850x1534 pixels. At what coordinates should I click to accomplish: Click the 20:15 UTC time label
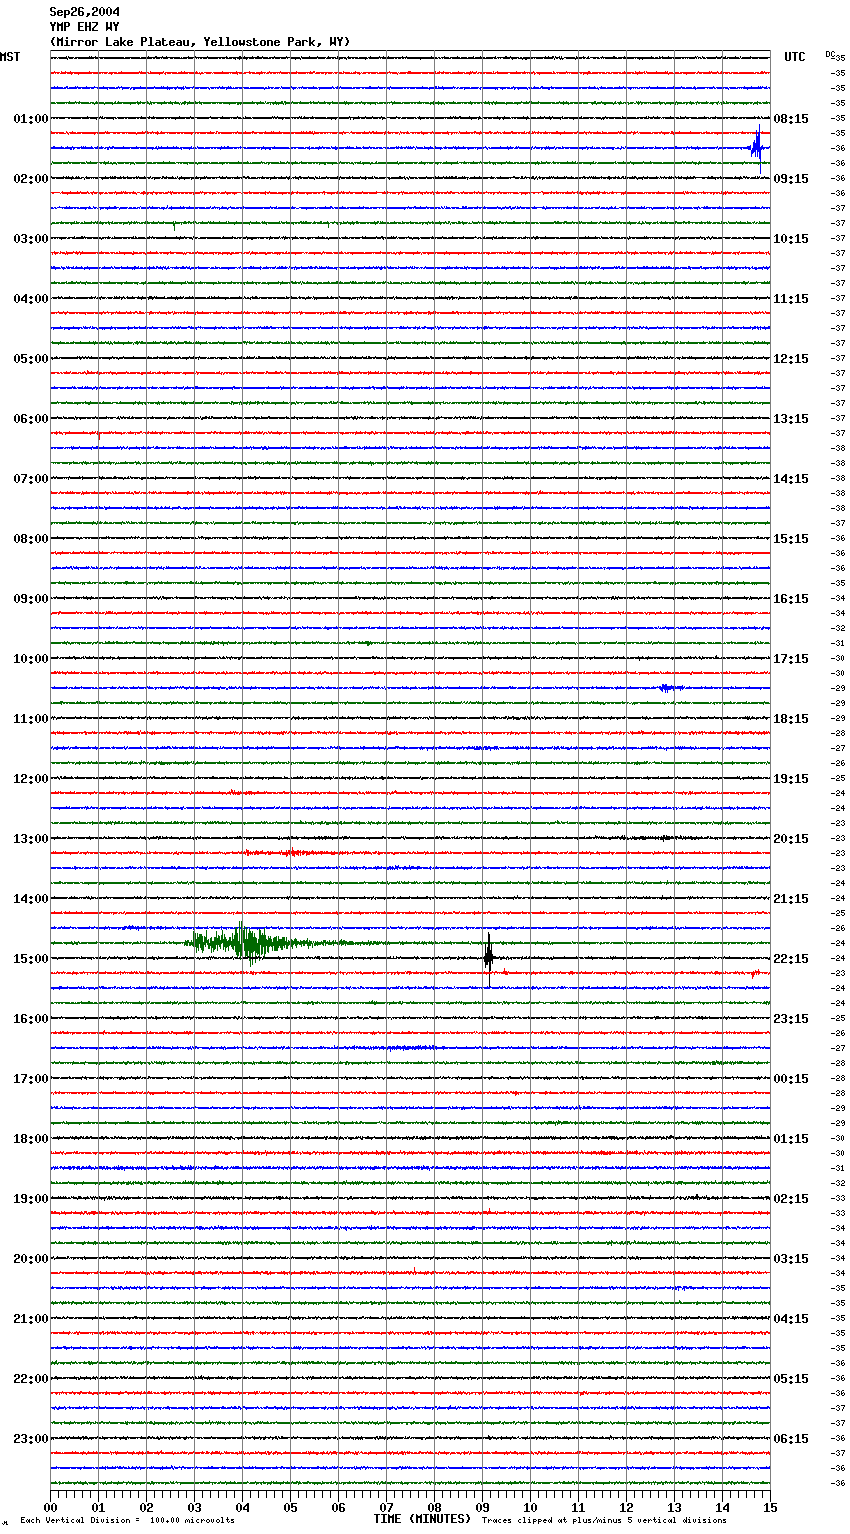point(791,839)
